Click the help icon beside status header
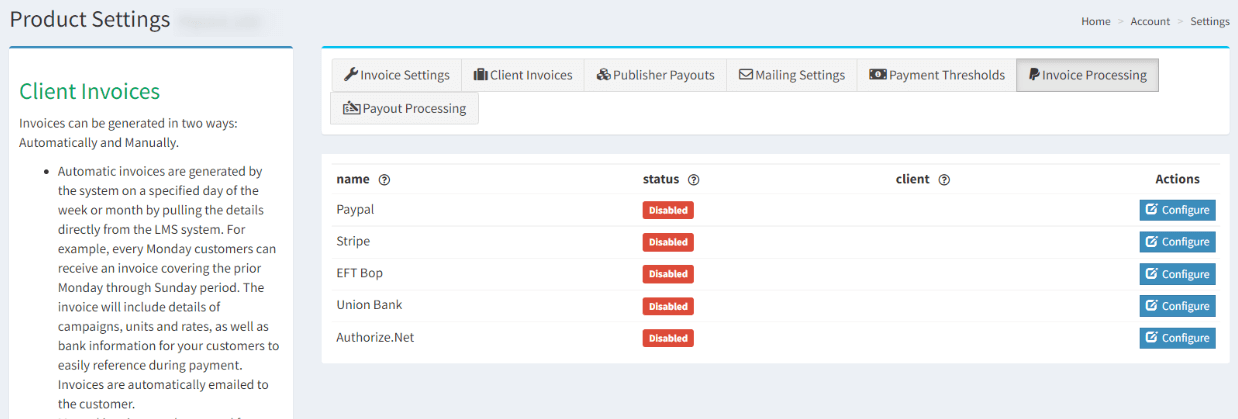This screenshot has height=419, width=1238. (x=693, y=180)
